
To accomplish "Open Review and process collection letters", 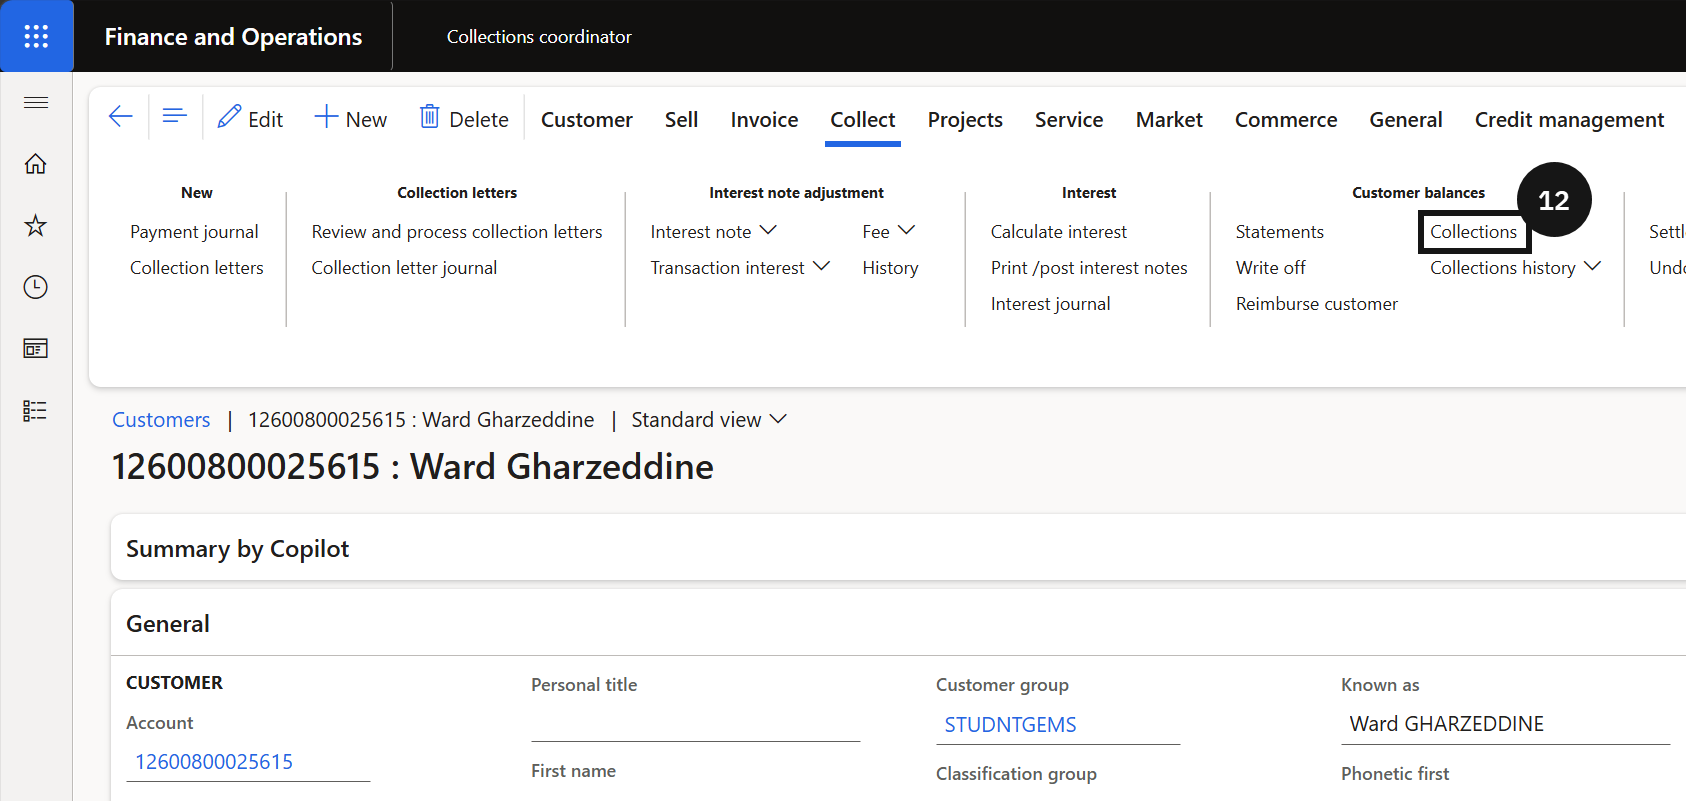I will (x=457, y=232).
